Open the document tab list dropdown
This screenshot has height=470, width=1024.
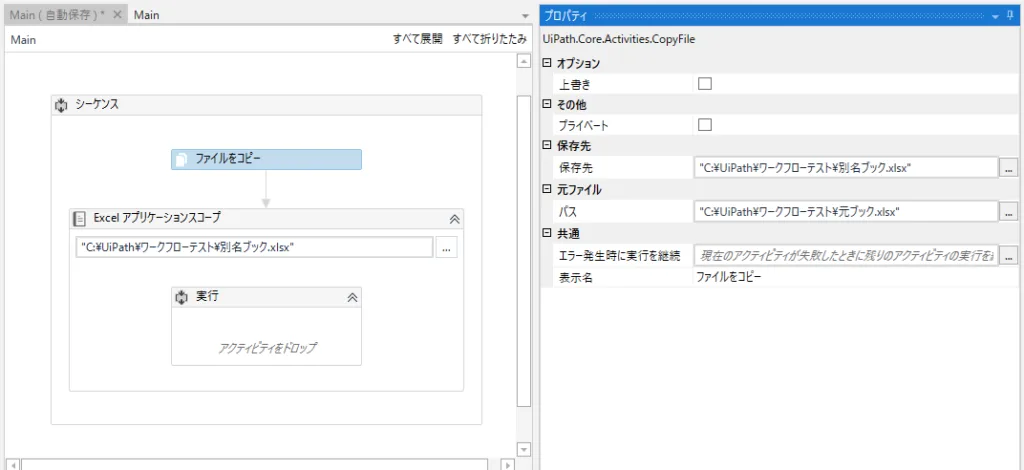coord(525,16)
